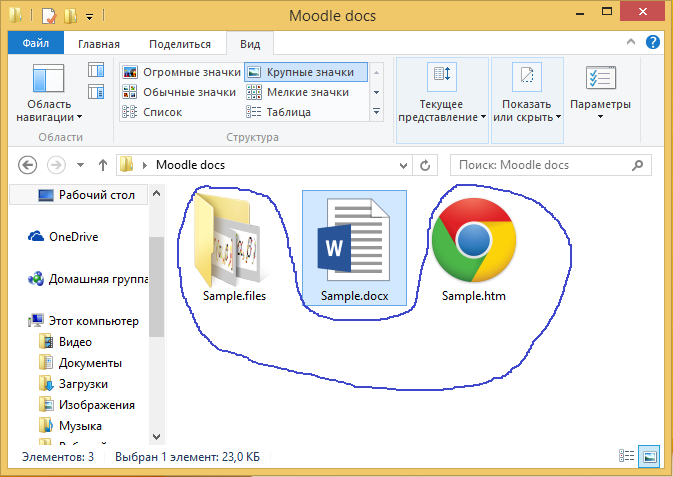Switch to the Поделиться tab
Screen dimensions: 673x477
tap(180, 44)
